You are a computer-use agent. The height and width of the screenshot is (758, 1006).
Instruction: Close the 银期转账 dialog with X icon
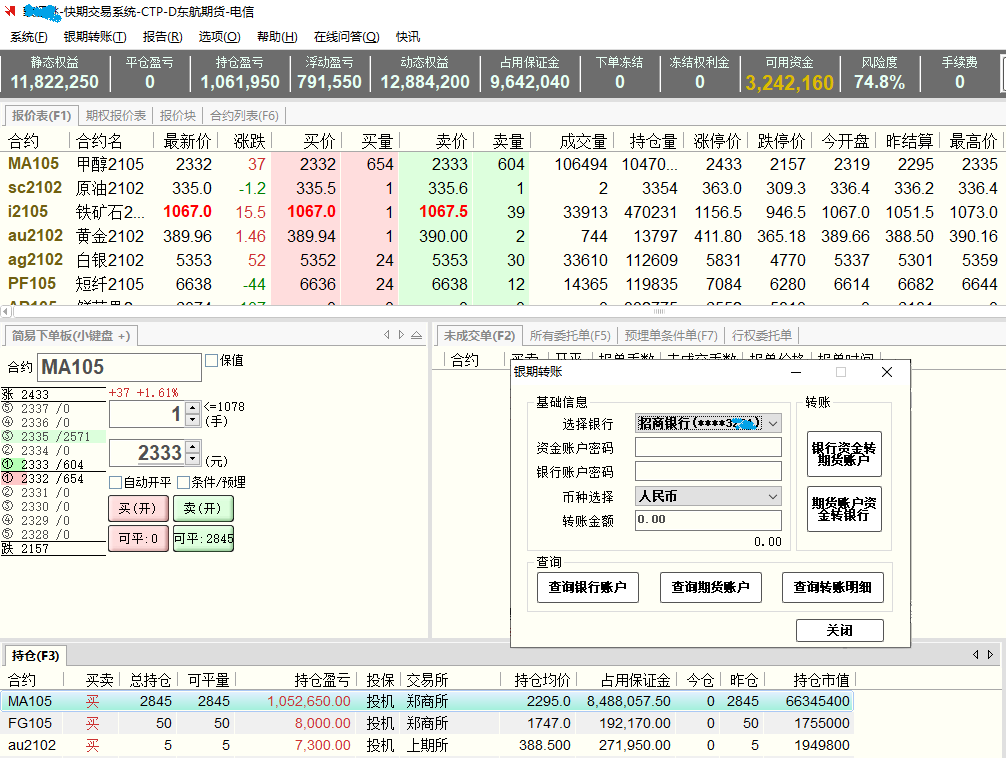click(886, 372)
